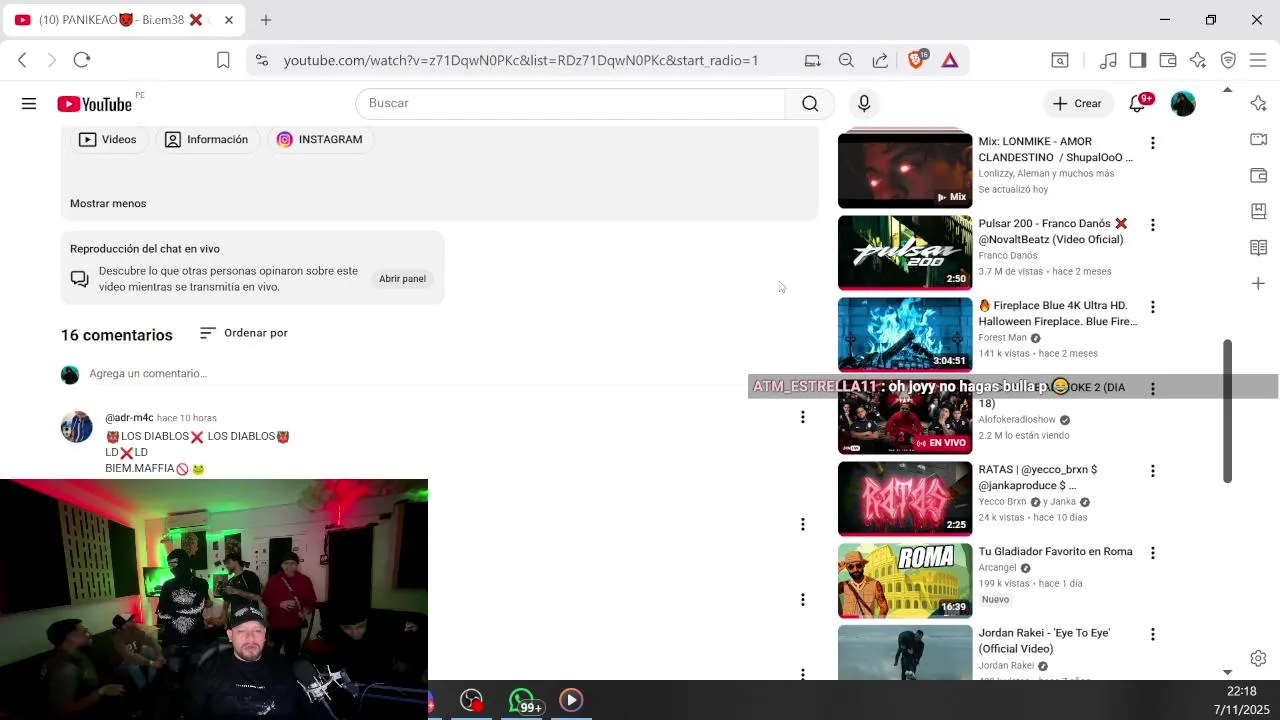
Task: Click the install-app icon in address bar
Action: 812,60
